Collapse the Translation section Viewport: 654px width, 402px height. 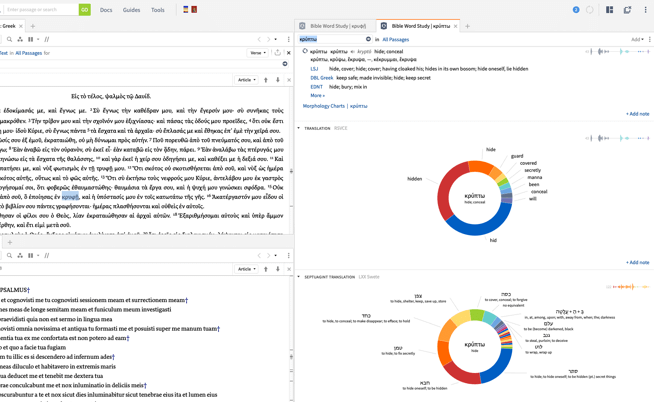(299, 128)
